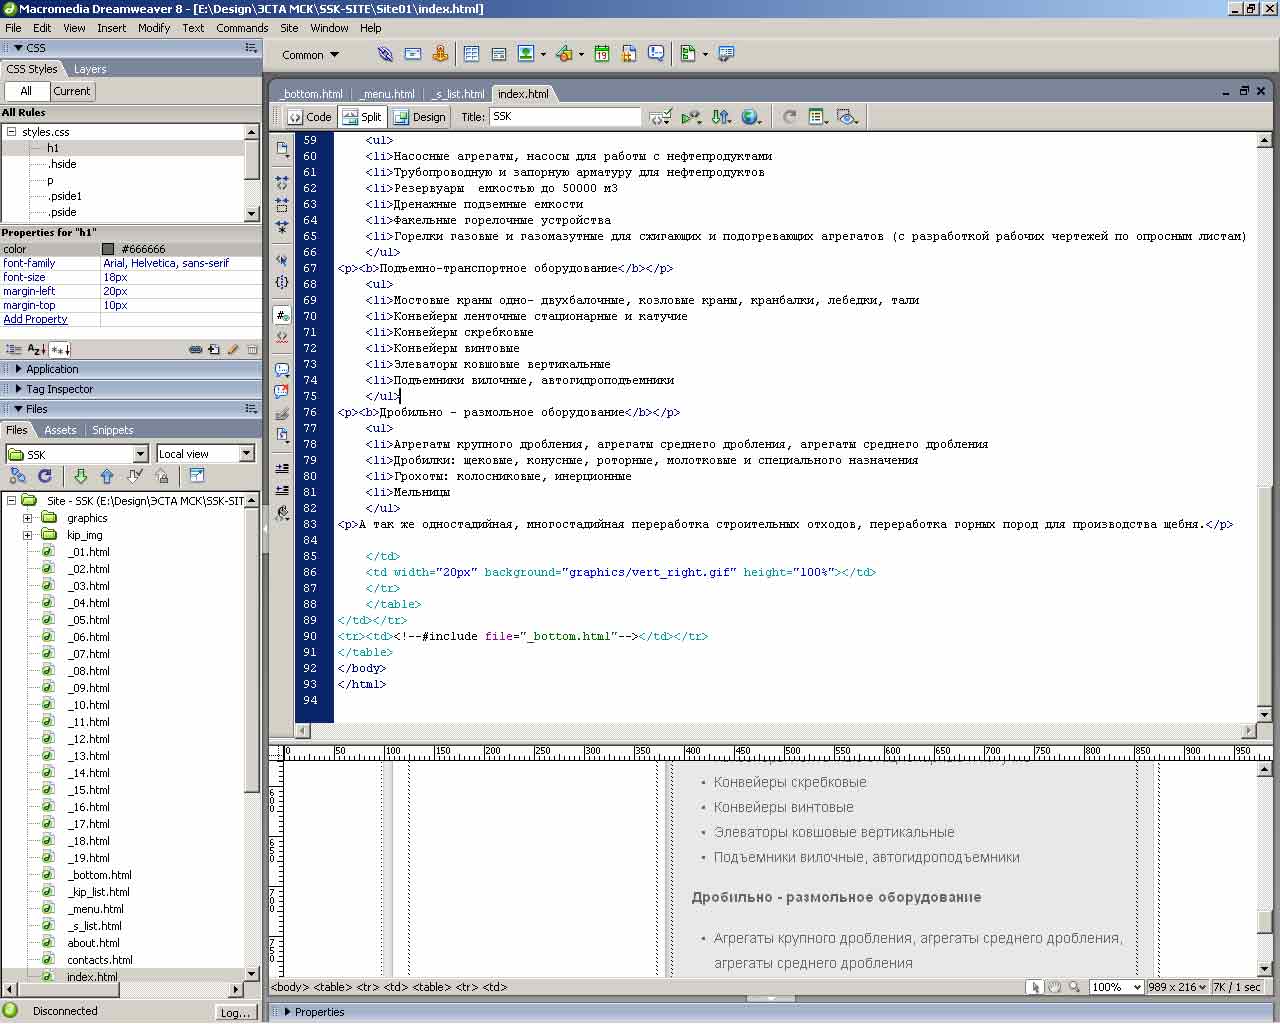
Task: Click the Insert Table icon
Action: tap(471, 54)
